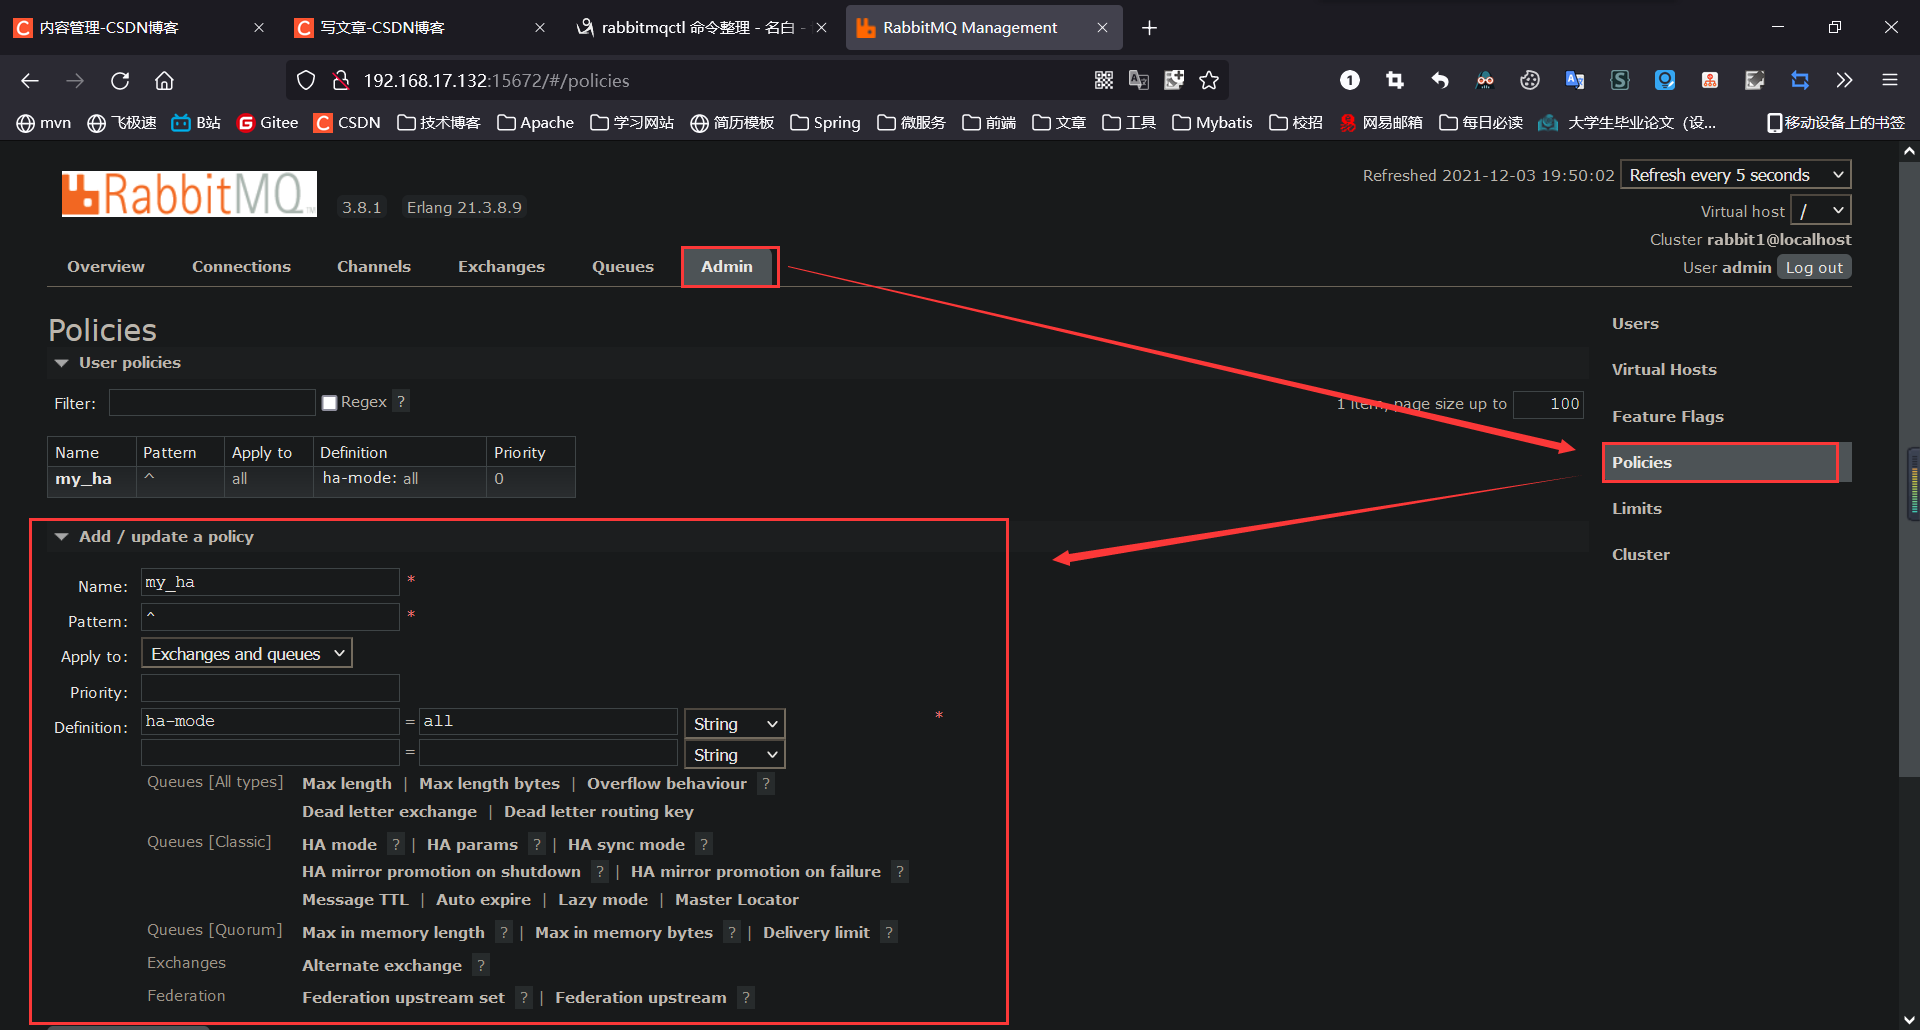The height and width of the screenshot is (1030, 1920).
Task: Click the crop screenshot extension icon
Action: (x=1394, y=80)
